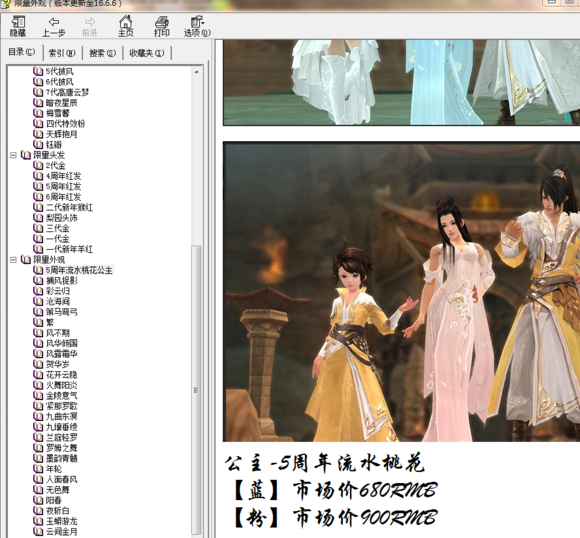Image resolution: width=580 pixels, height=538 pixels.
Task: Click the character outfit preview image
Action: (x=402, y=292)
